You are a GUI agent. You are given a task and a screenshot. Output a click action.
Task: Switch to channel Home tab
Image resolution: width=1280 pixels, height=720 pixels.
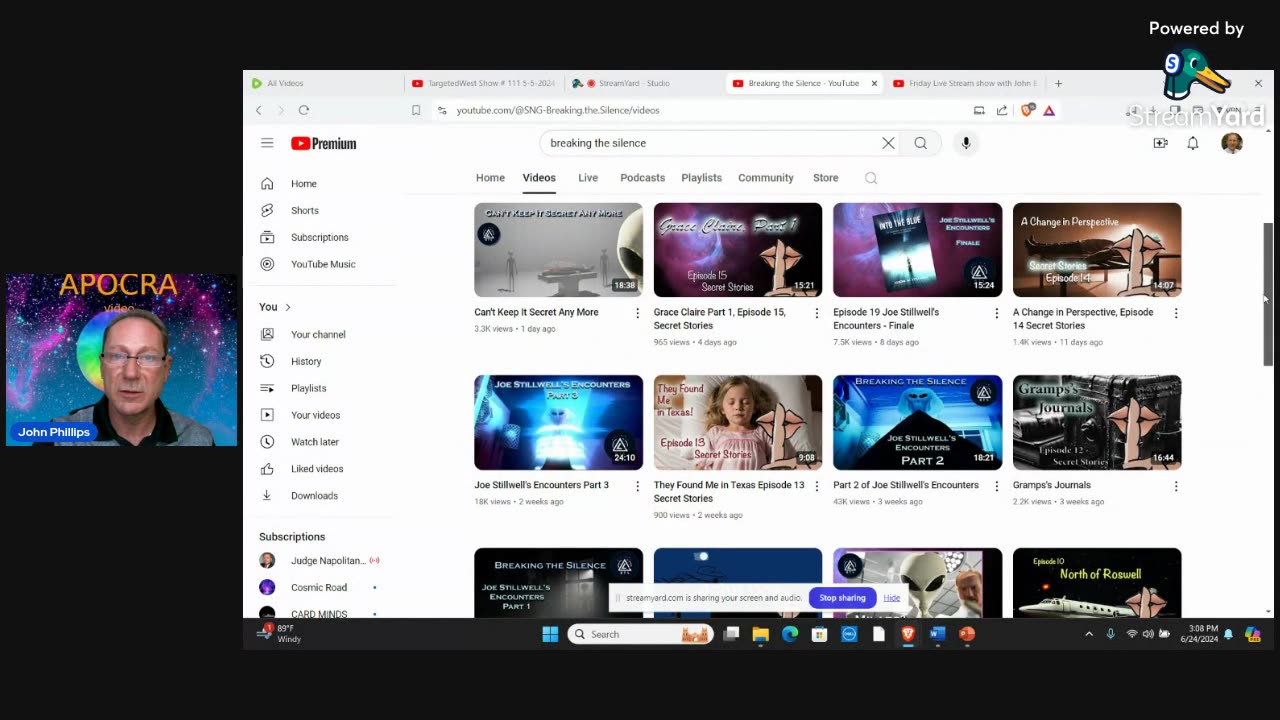coord(490,178)
